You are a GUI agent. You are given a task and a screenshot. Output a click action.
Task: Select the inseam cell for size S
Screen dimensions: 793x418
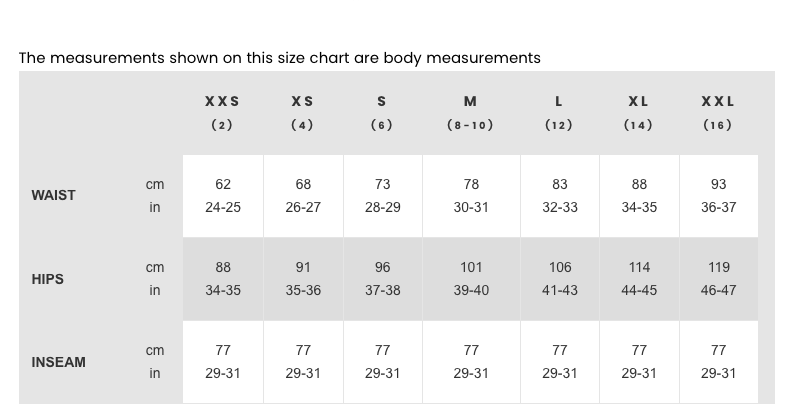(382, 362)
